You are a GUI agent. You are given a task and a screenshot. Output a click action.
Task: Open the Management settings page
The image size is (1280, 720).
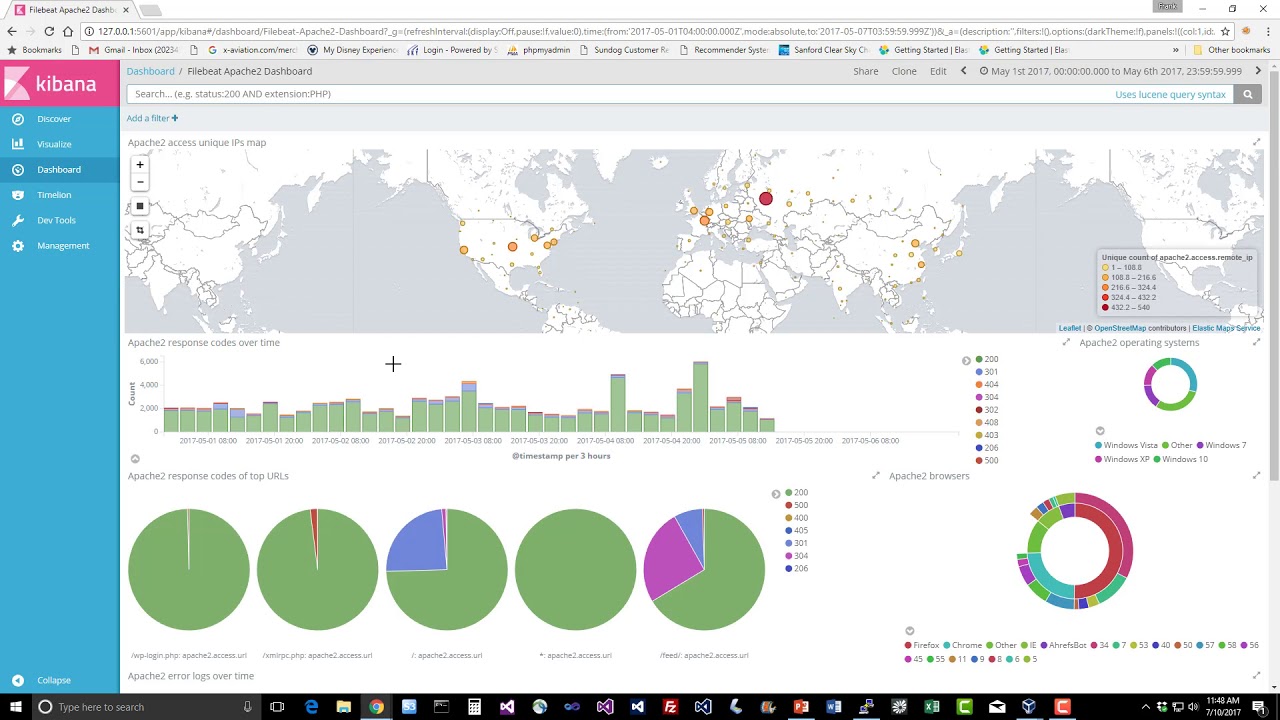click(x=59, y=245)
